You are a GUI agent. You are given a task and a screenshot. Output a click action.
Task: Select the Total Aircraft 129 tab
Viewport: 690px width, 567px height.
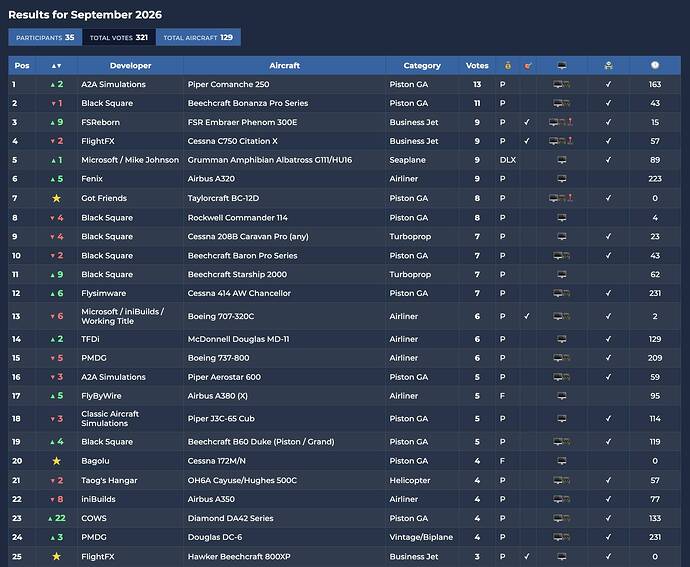[x=198, y=37]
